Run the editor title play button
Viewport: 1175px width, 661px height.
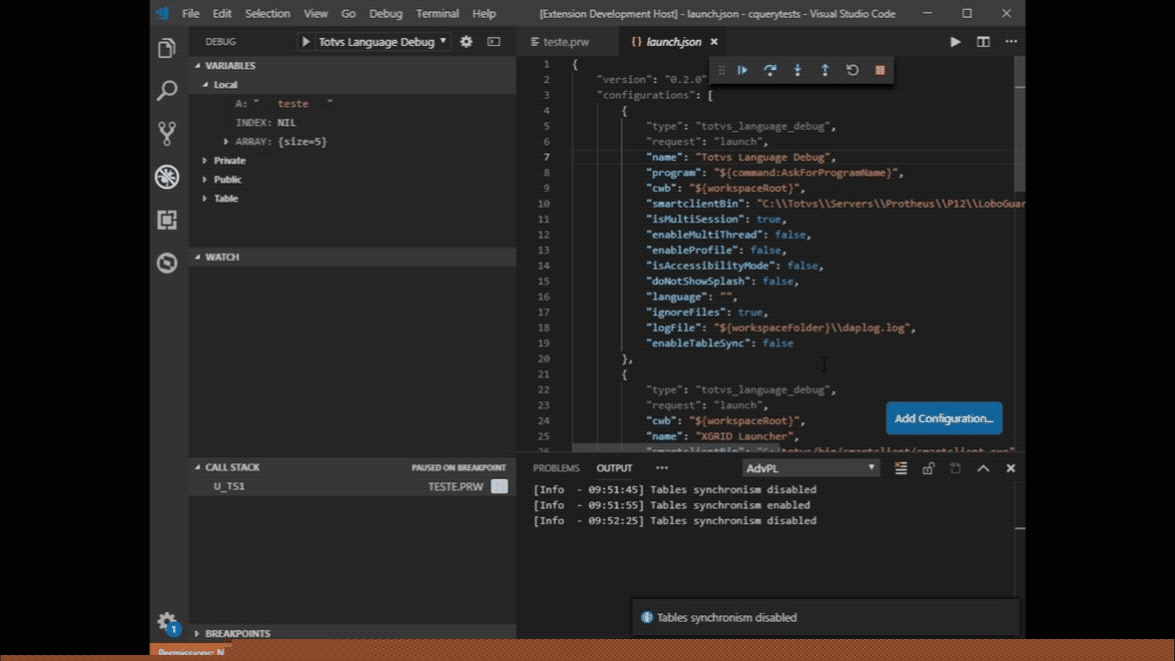click(x=955, y=42)
